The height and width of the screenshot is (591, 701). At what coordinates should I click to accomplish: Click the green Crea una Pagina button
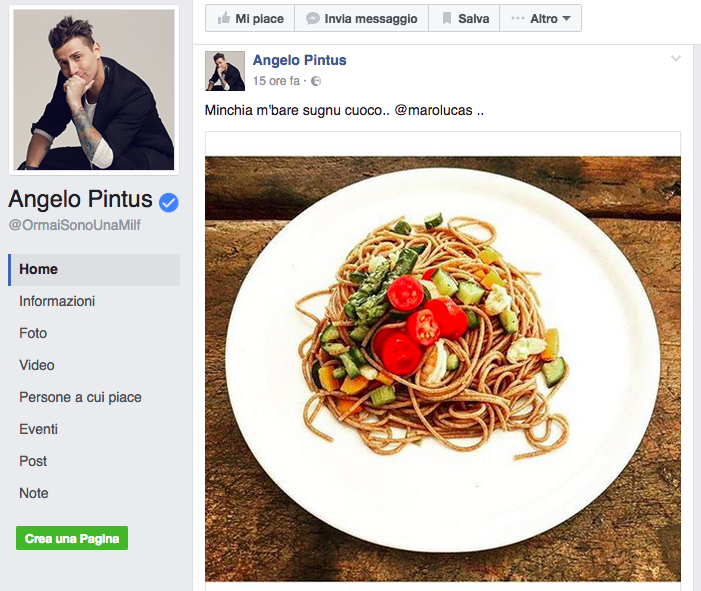point(72,538)
